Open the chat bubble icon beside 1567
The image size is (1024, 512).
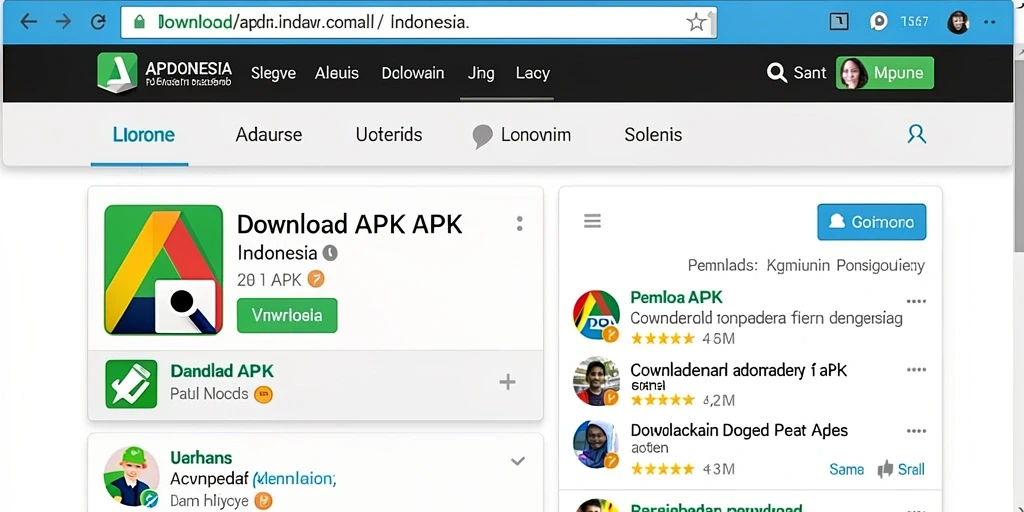click(x=879, y=22)
